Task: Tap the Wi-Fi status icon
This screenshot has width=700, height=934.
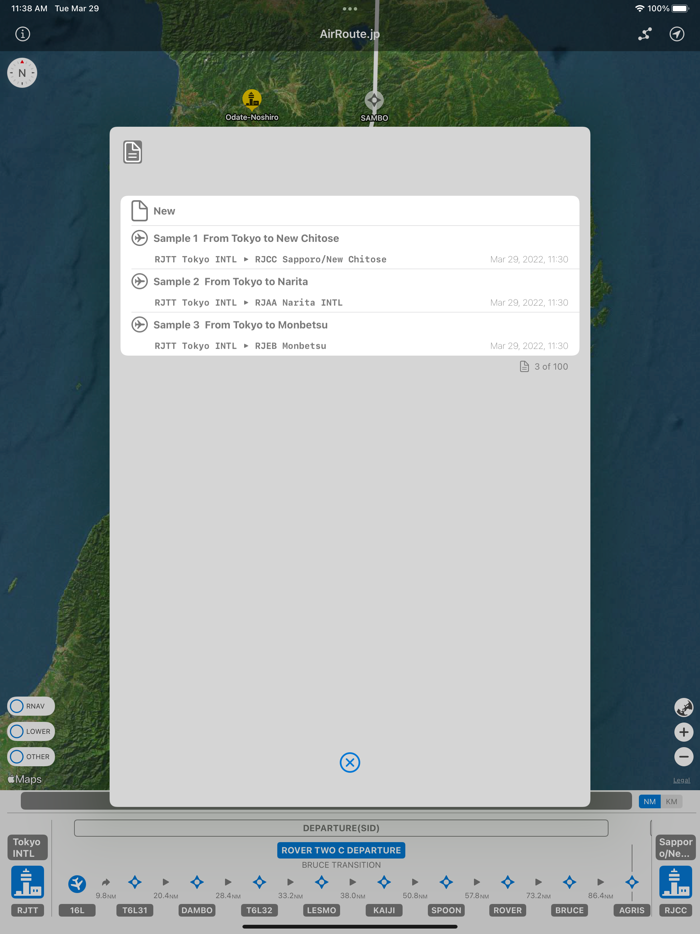Action: click(639, 9)
